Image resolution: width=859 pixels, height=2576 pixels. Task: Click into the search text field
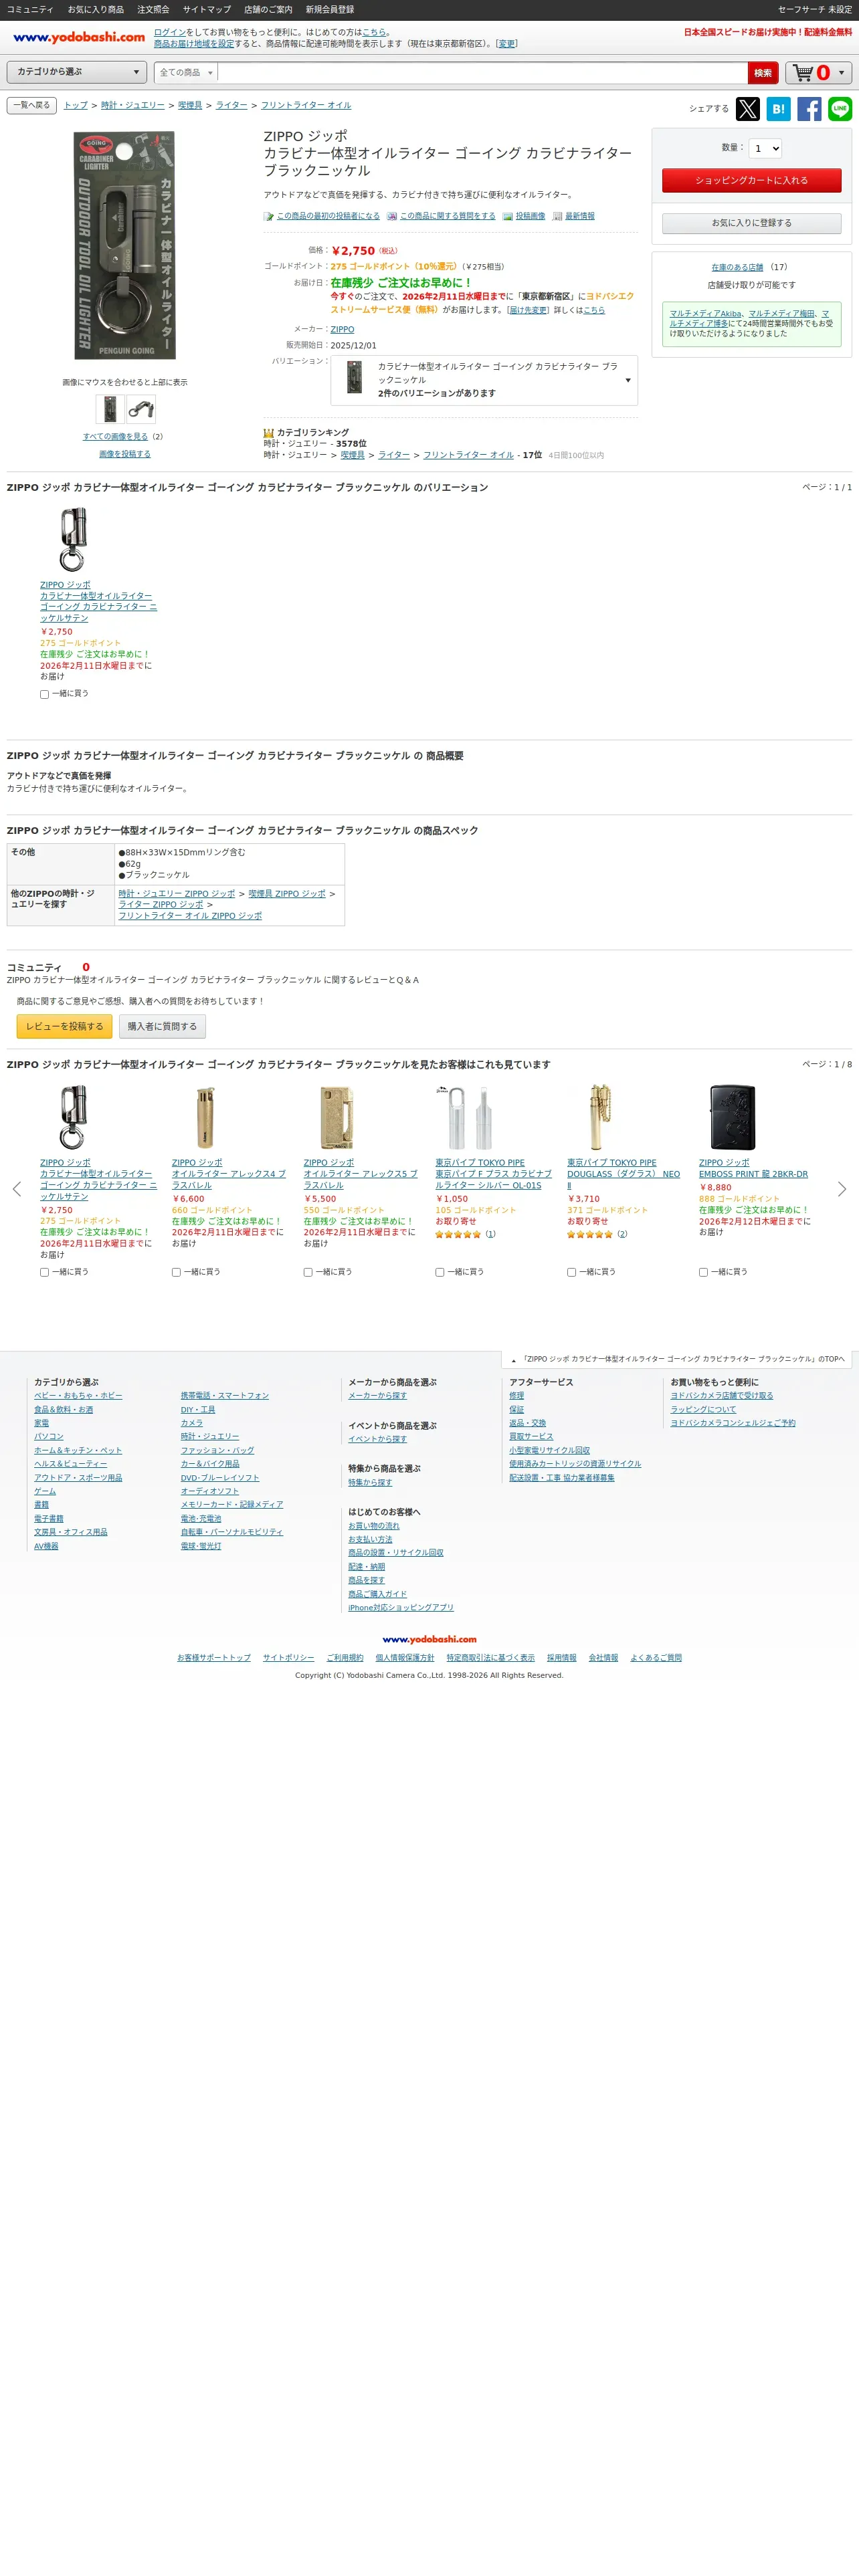pyautogui.click(x=482, y=73)
